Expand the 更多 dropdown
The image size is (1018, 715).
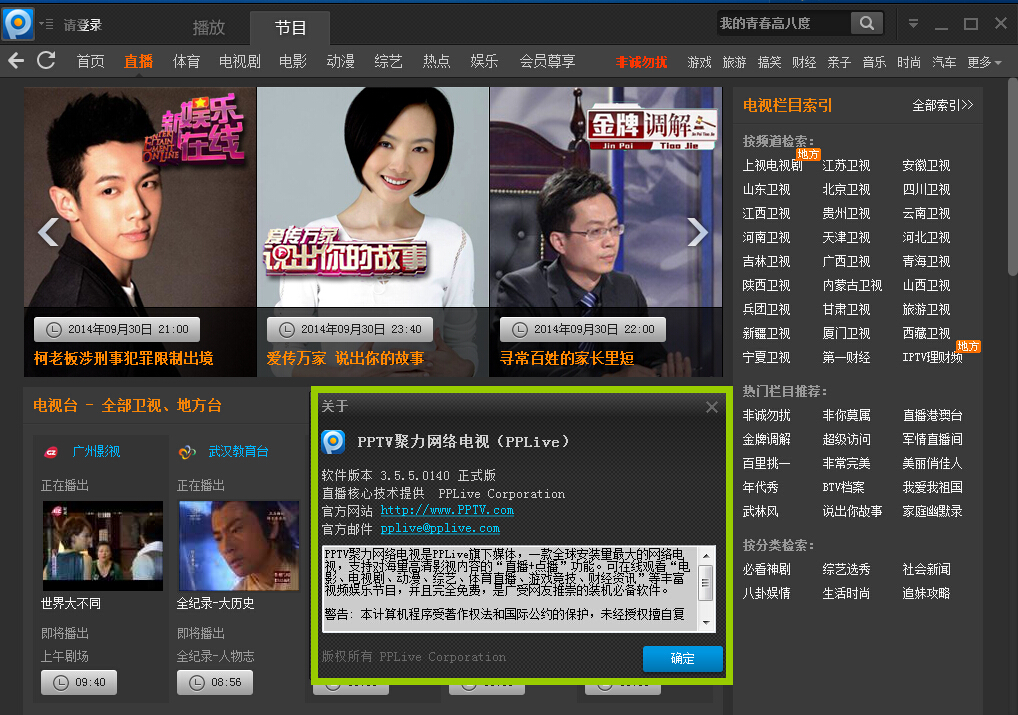984,62
